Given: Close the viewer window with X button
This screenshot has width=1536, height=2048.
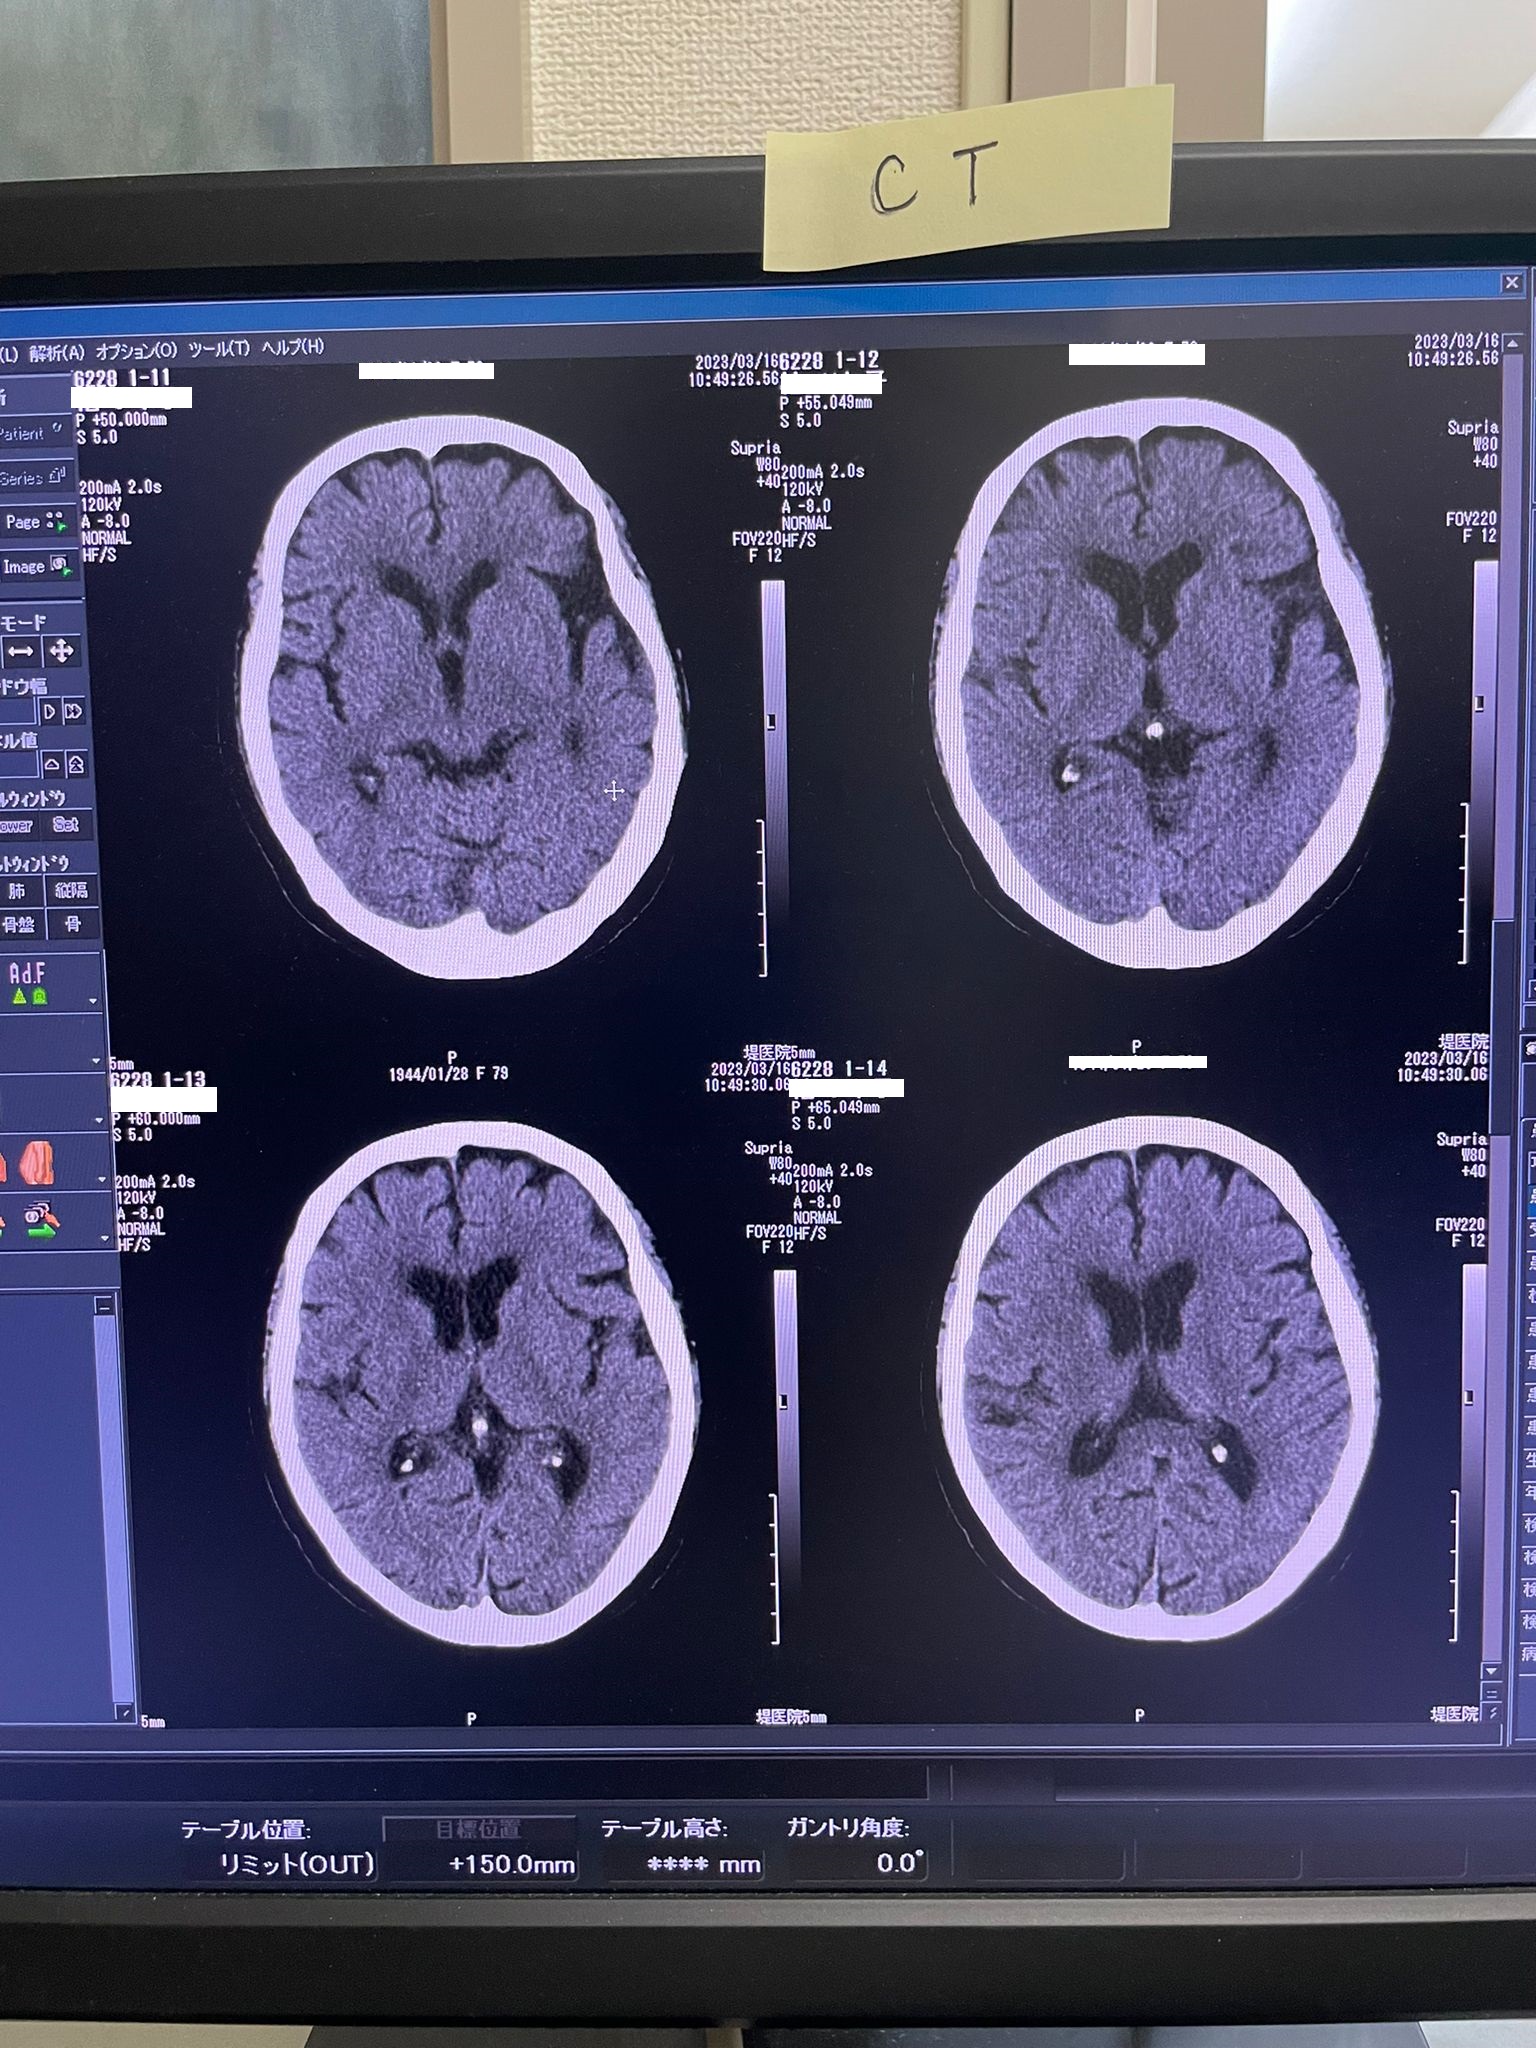Looking at the screenshot, I should click(1512, 284).
